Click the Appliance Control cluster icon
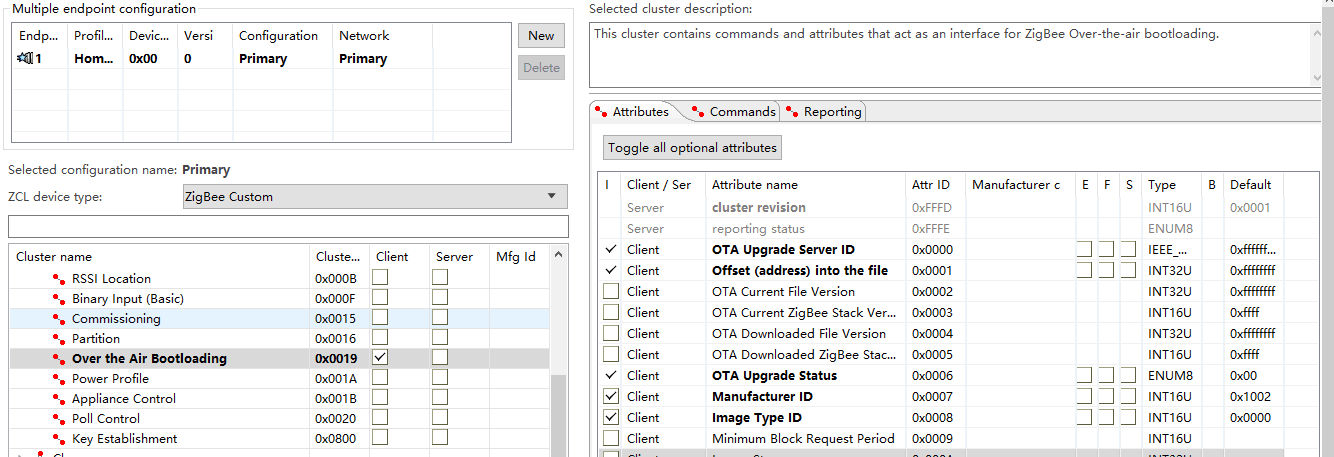Image resolution: width=1334 pixels, height=457 pixels. [59, 399]
